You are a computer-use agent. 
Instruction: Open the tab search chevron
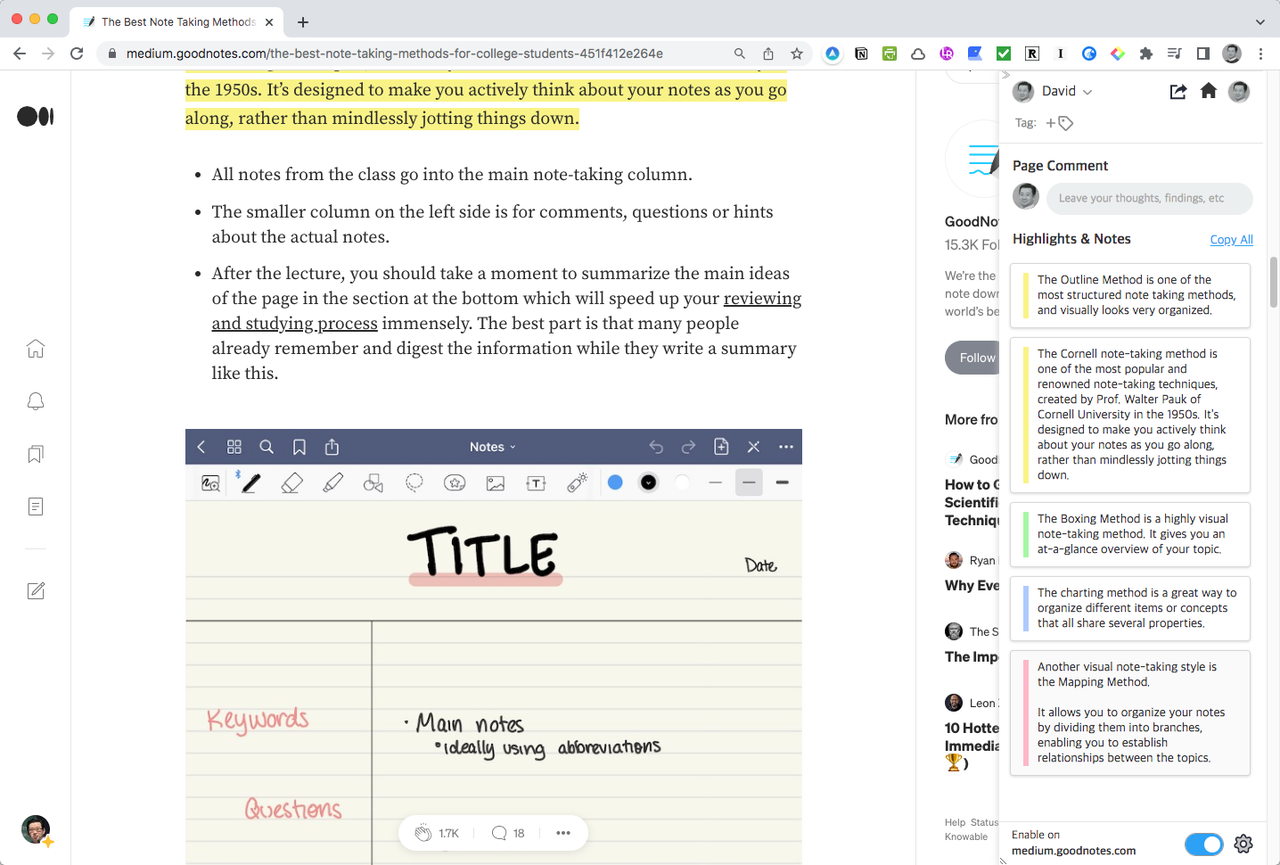[x=1259, y=21]
